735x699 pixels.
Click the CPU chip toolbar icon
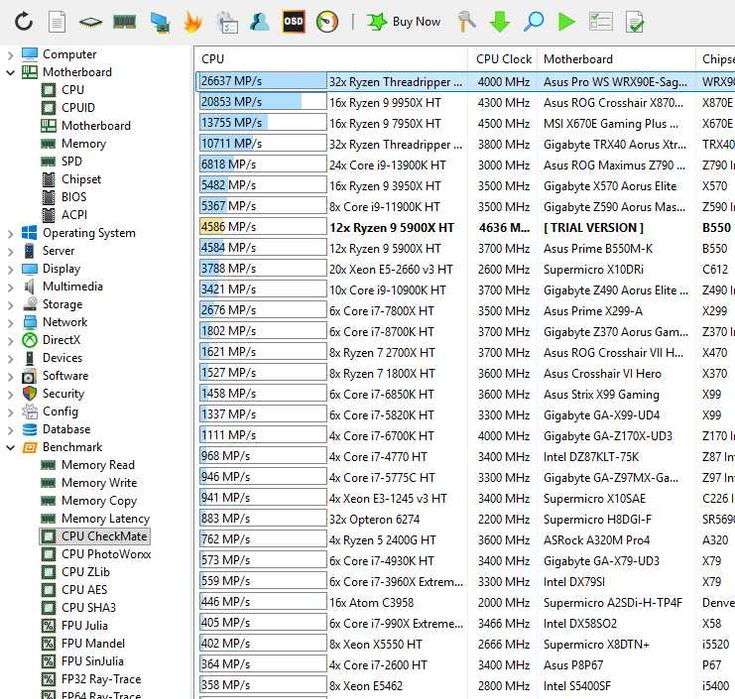(x=90, y=22)
